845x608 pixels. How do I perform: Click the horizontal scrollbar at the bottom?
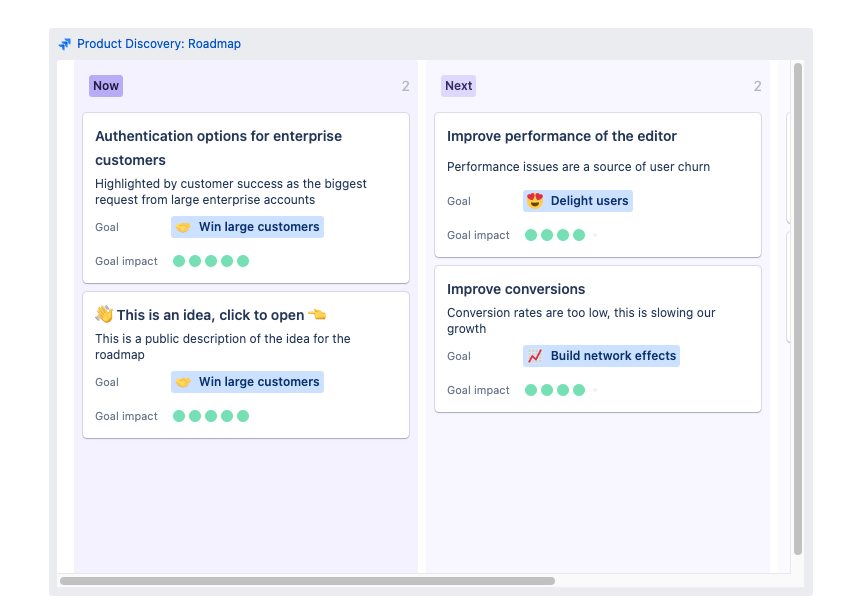click(x=310, y=578)
